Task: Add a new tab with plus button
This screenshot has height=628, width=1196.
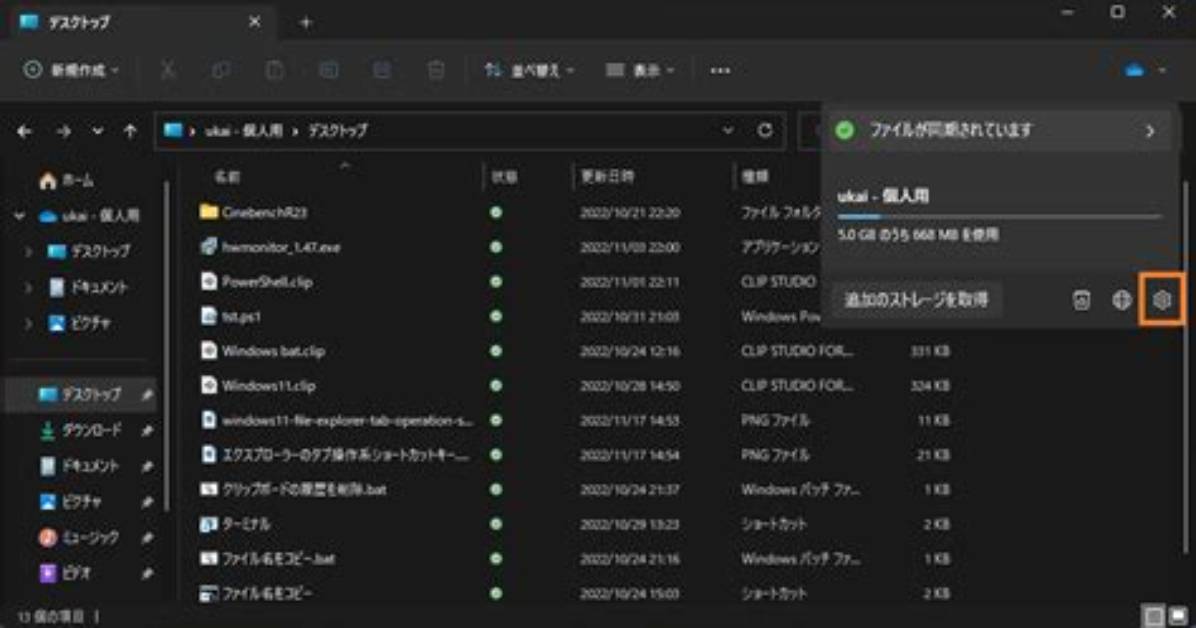Action: pos(306,23)
